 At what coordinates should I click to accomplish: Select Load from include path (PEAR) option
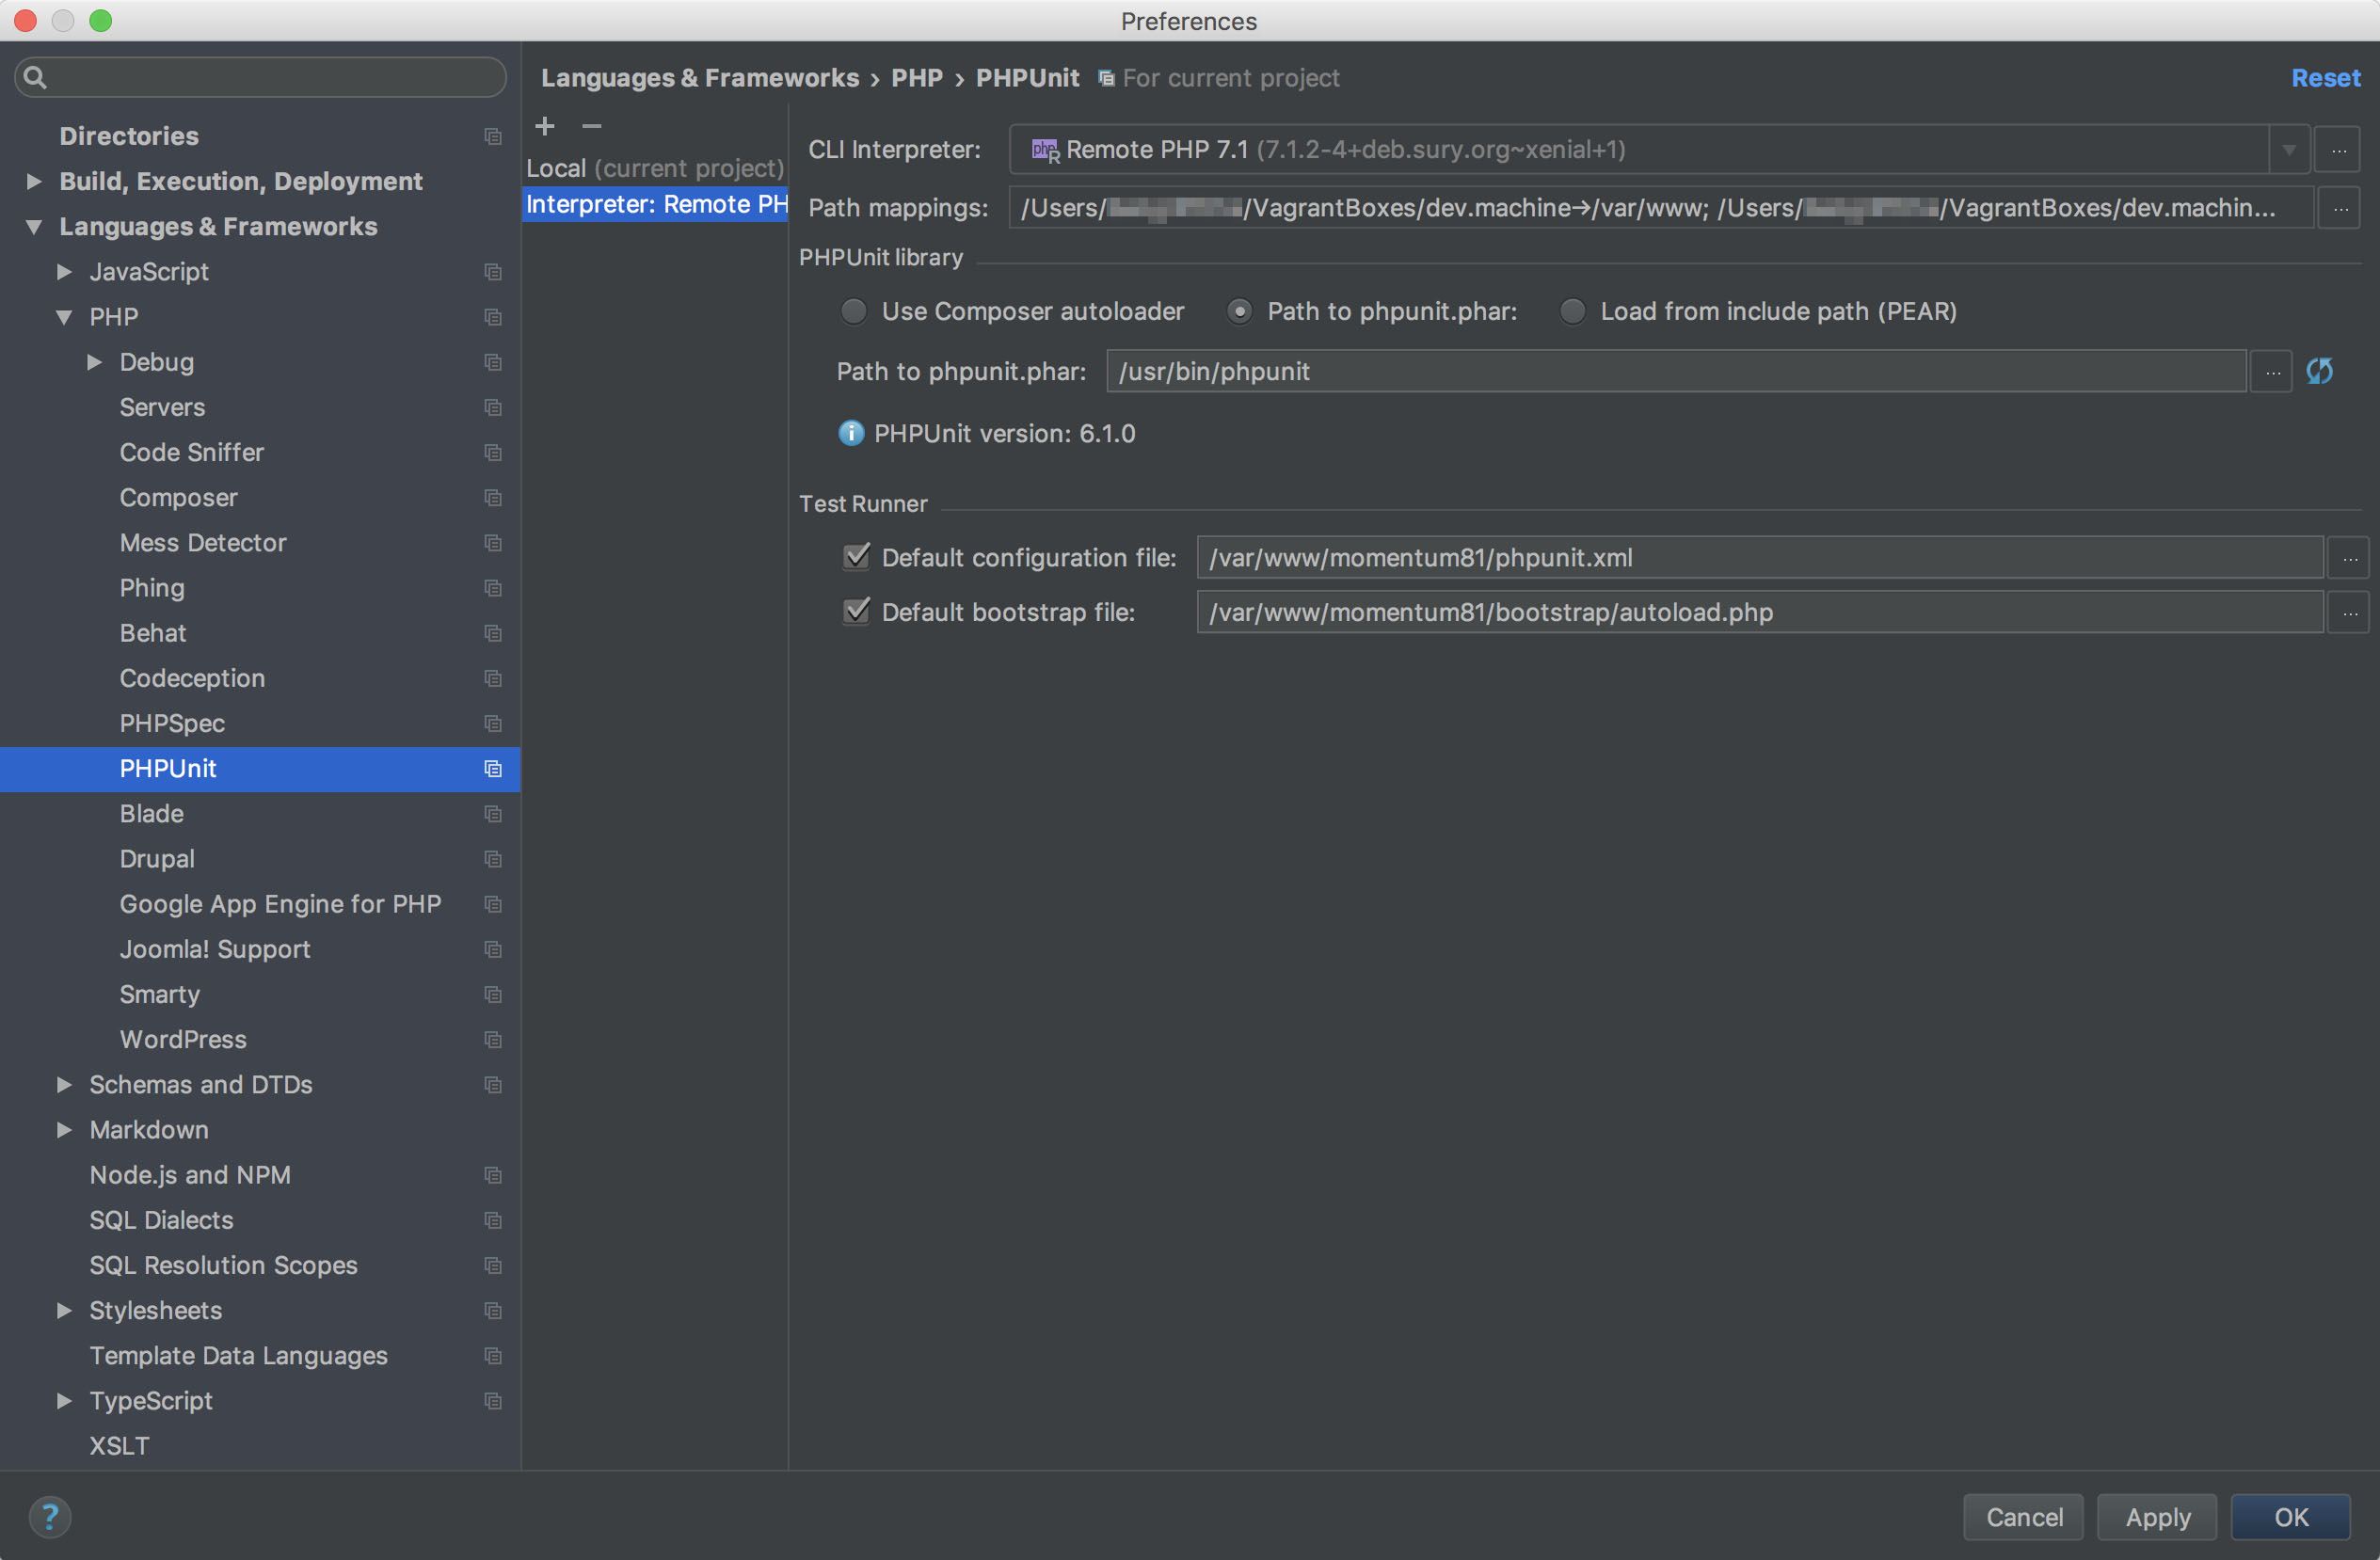pos(1573,311)
